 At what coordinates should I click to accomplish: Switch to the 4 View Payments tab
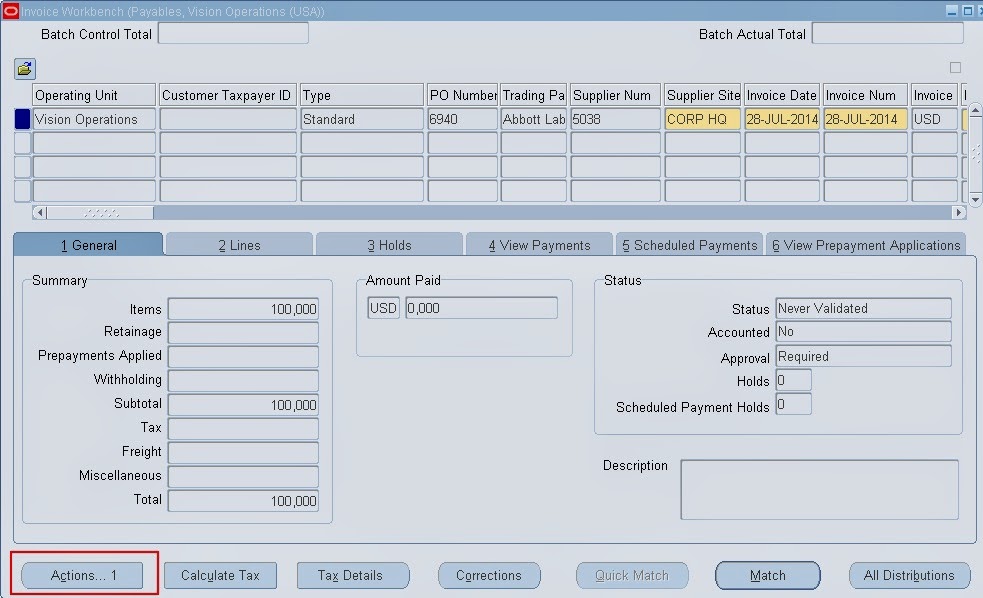[539, 243]
